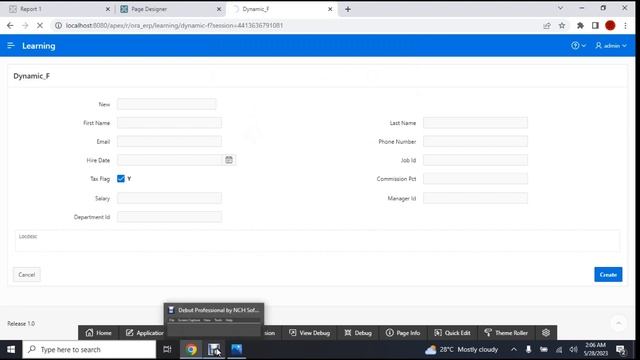Screen dimensions: 640x360
Task: Switch to the Report 1 browser tab
Action: point(57,9)
